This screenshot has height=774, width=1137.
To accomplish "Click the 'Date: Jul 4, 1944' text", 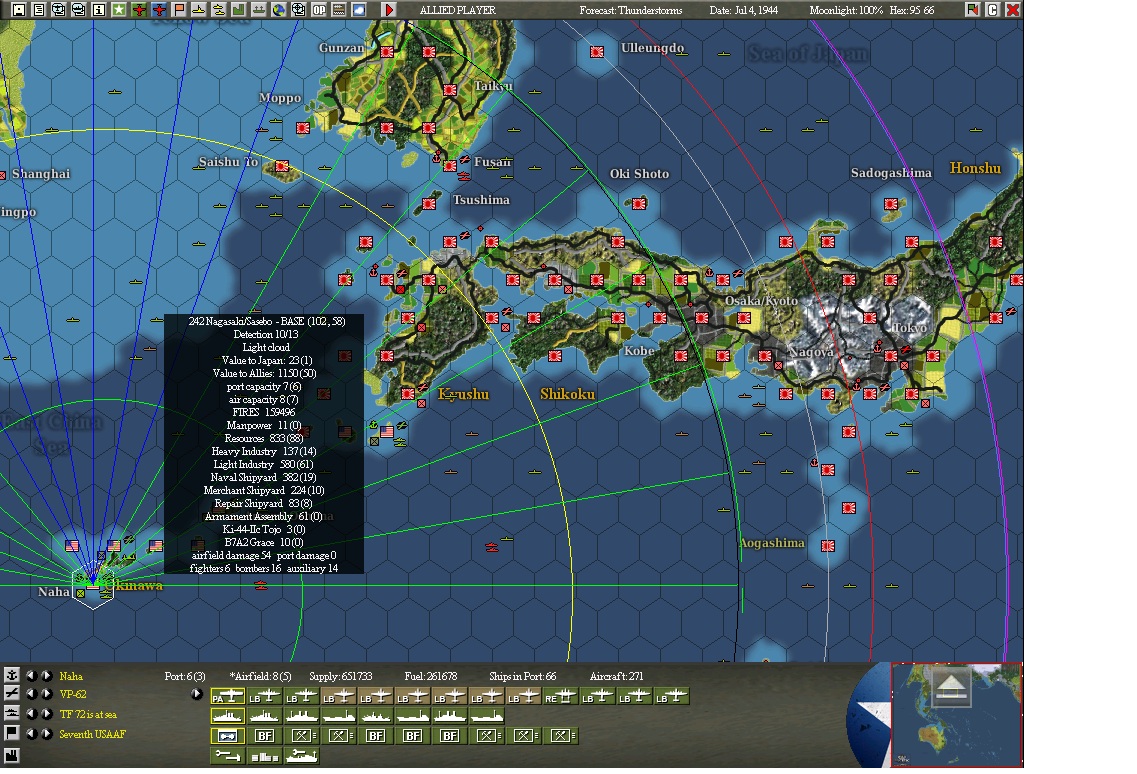I will point(743,10).
